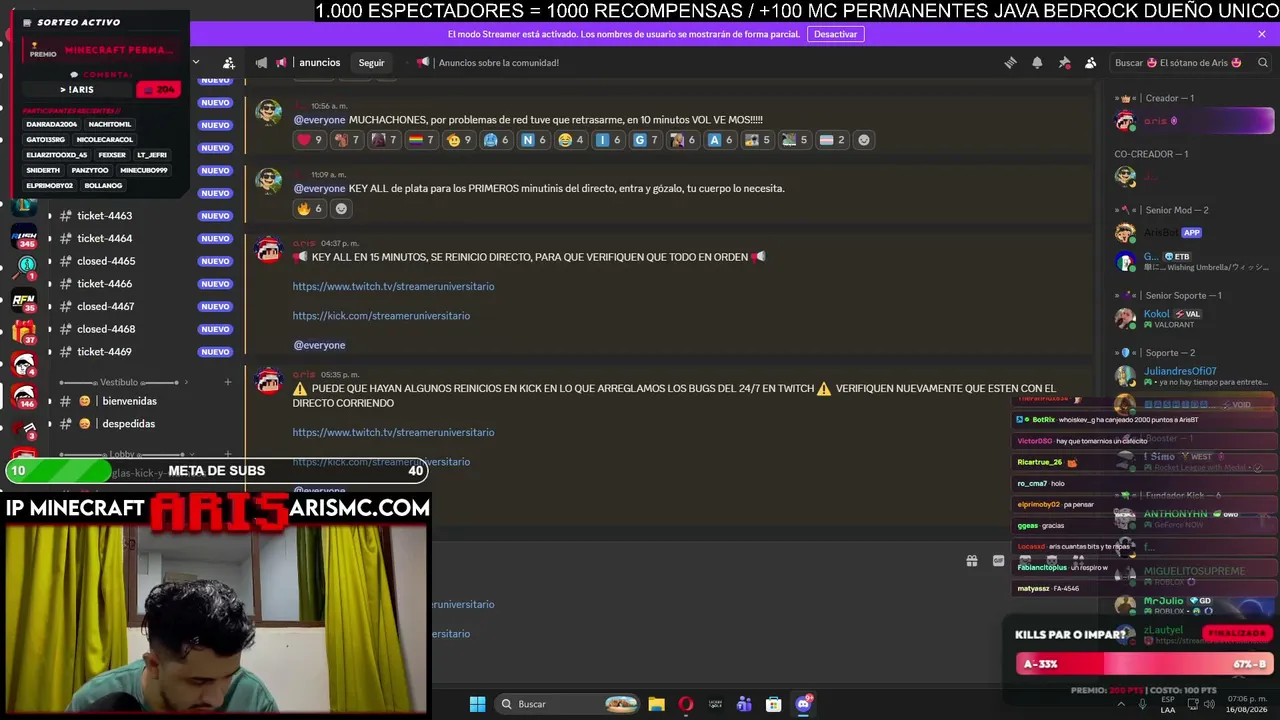Open the magnifier server icon with 1 badge
The image size is (1280, 720).
(x=26, y=266)
